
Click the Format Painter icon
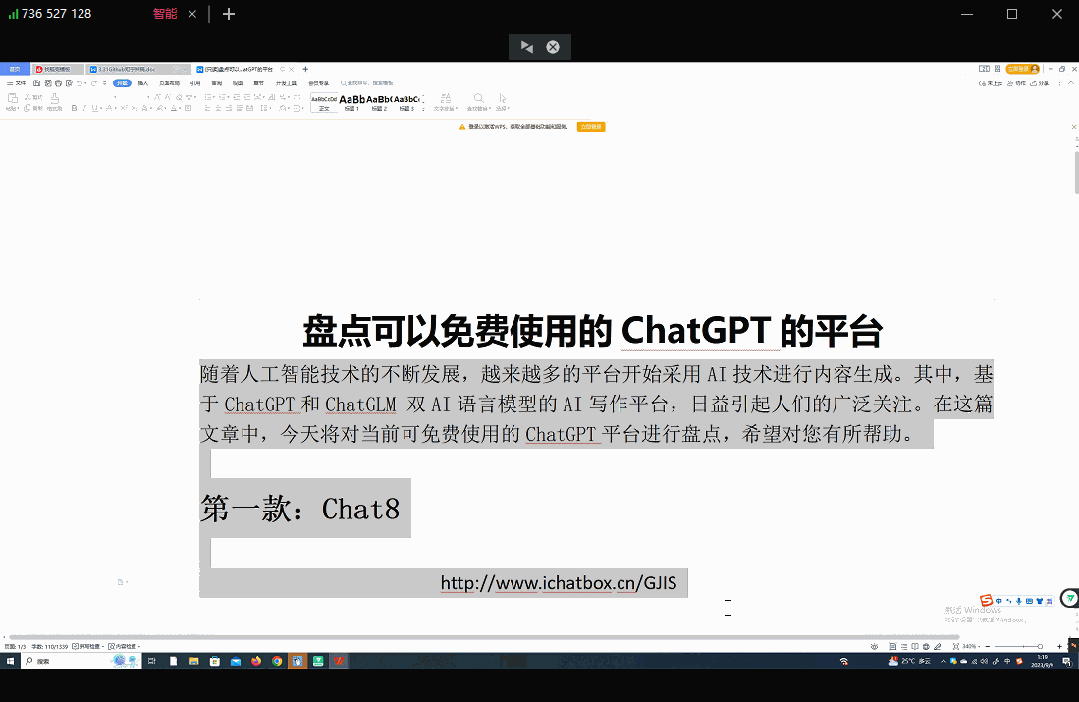coord(54,98)
